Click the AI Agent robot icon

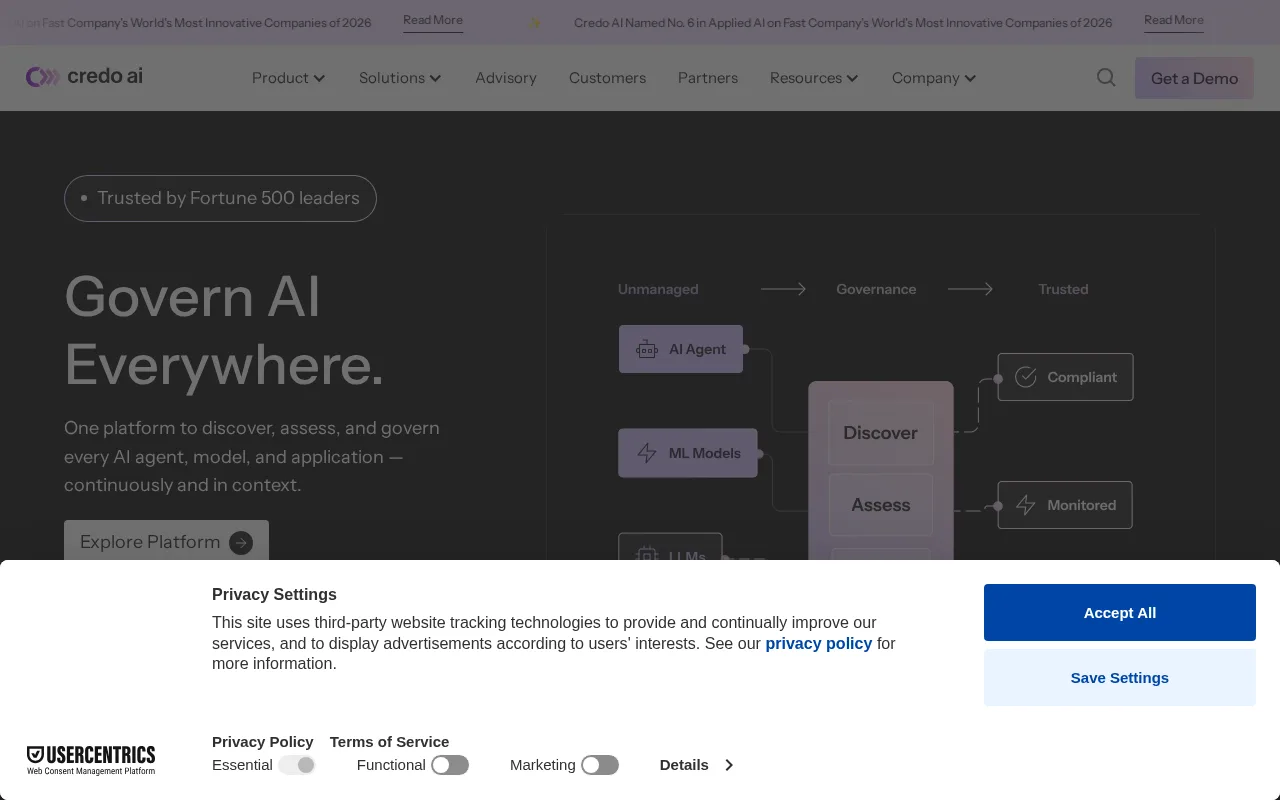(x=647, y=349)
